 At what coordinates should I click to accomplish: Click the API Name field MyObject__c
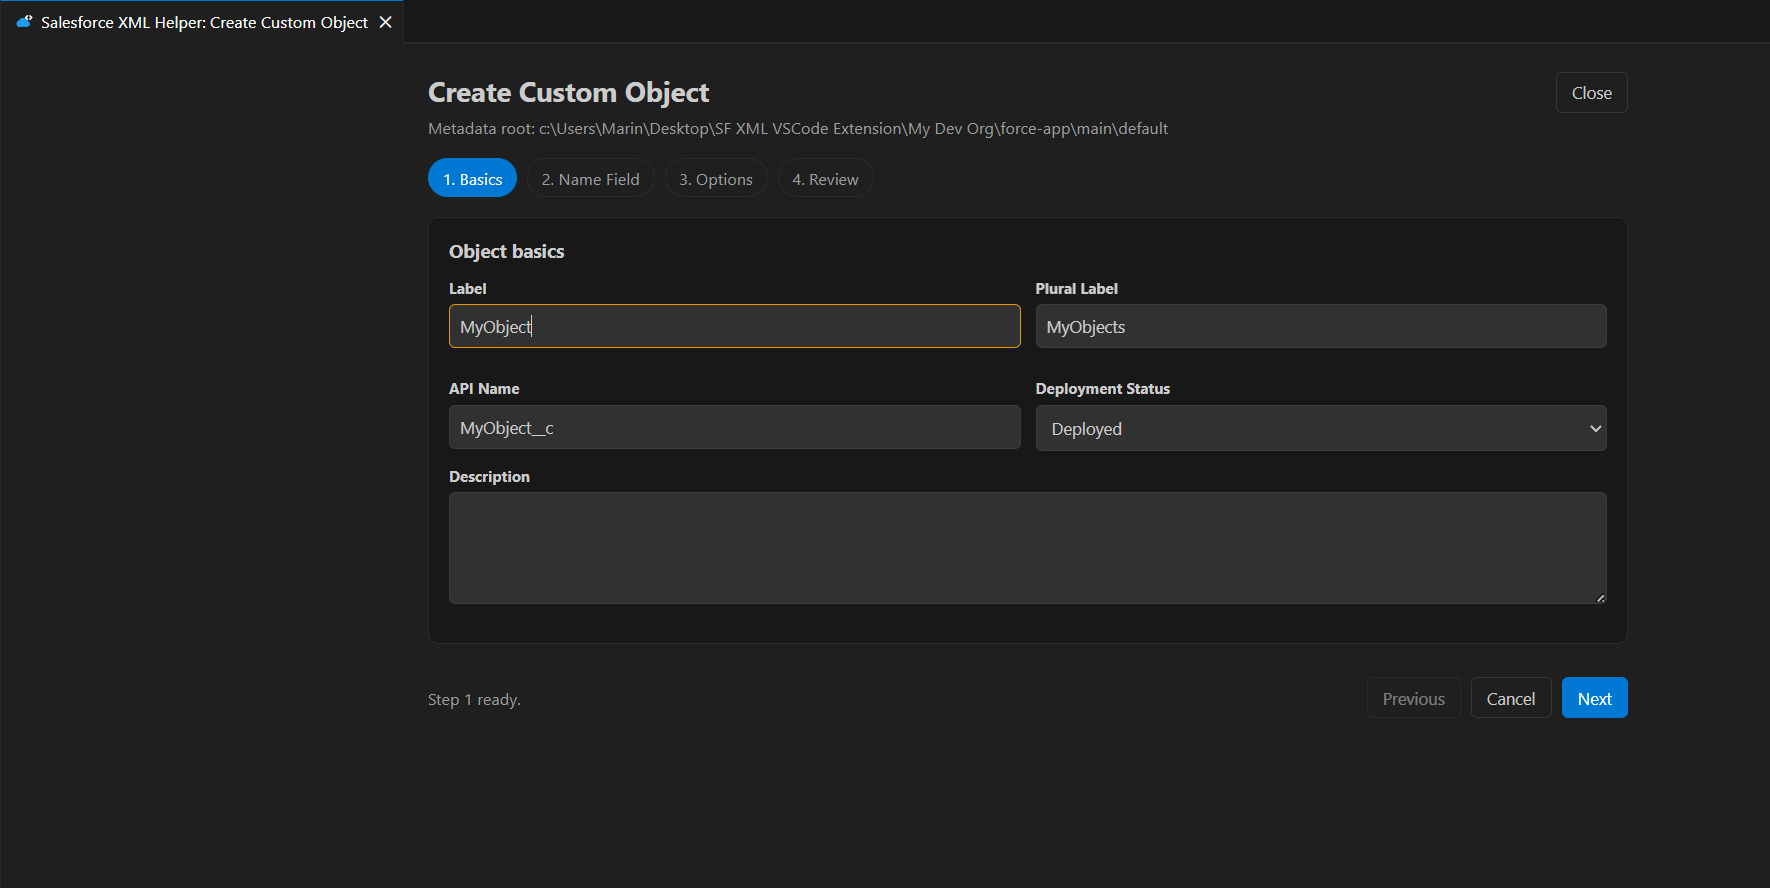(734, 427)
